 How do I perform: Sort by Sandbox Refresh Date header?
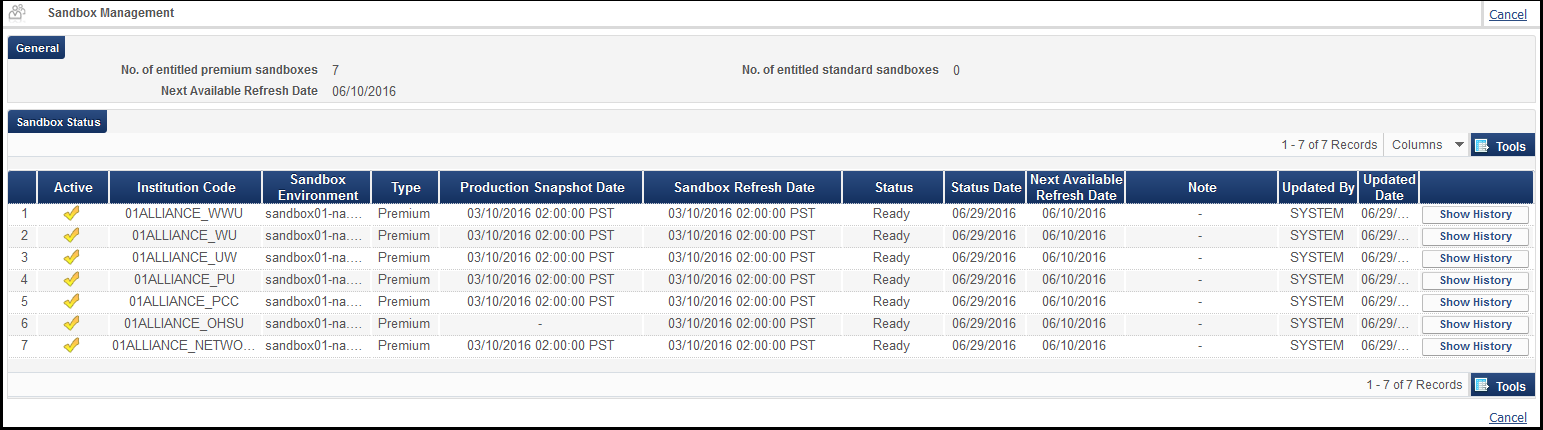[x=744, y=187]
